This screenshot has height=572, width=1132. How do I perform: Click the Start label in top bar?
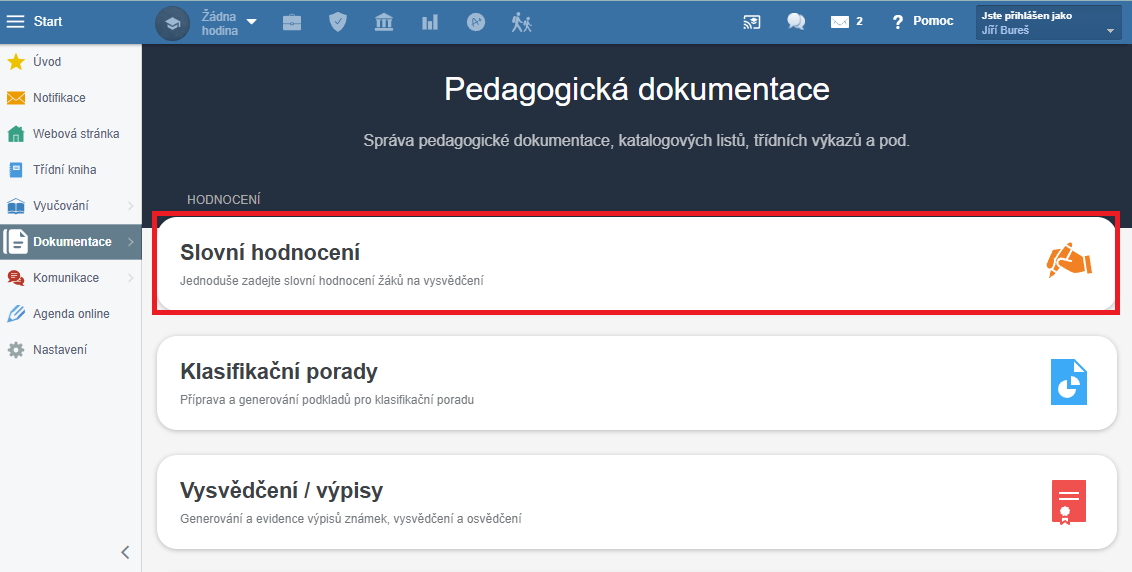point(48,22)
